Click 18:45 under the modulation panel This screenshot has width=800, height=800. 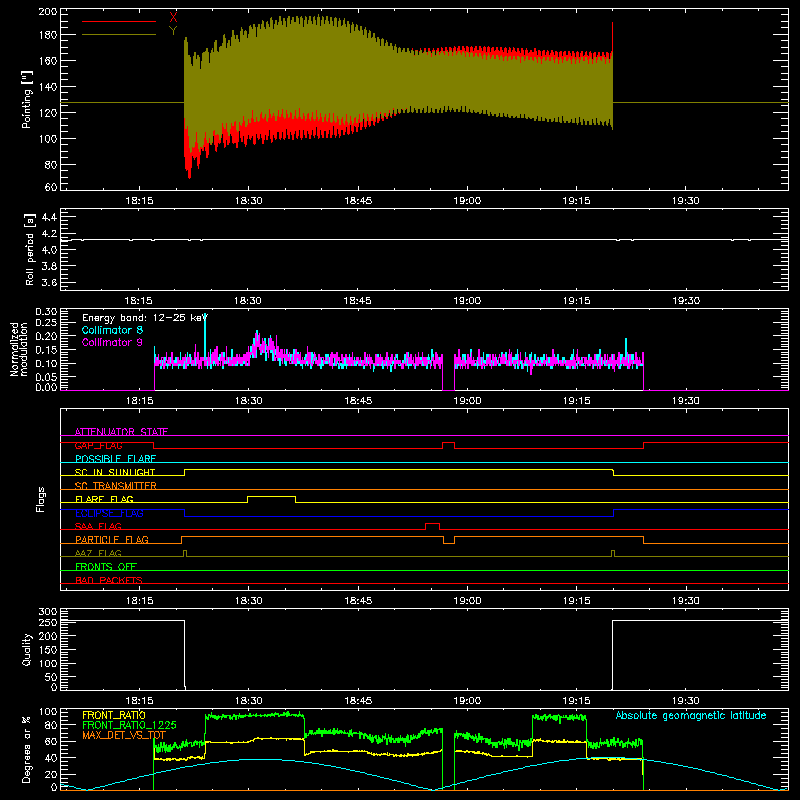coord(358,401)
